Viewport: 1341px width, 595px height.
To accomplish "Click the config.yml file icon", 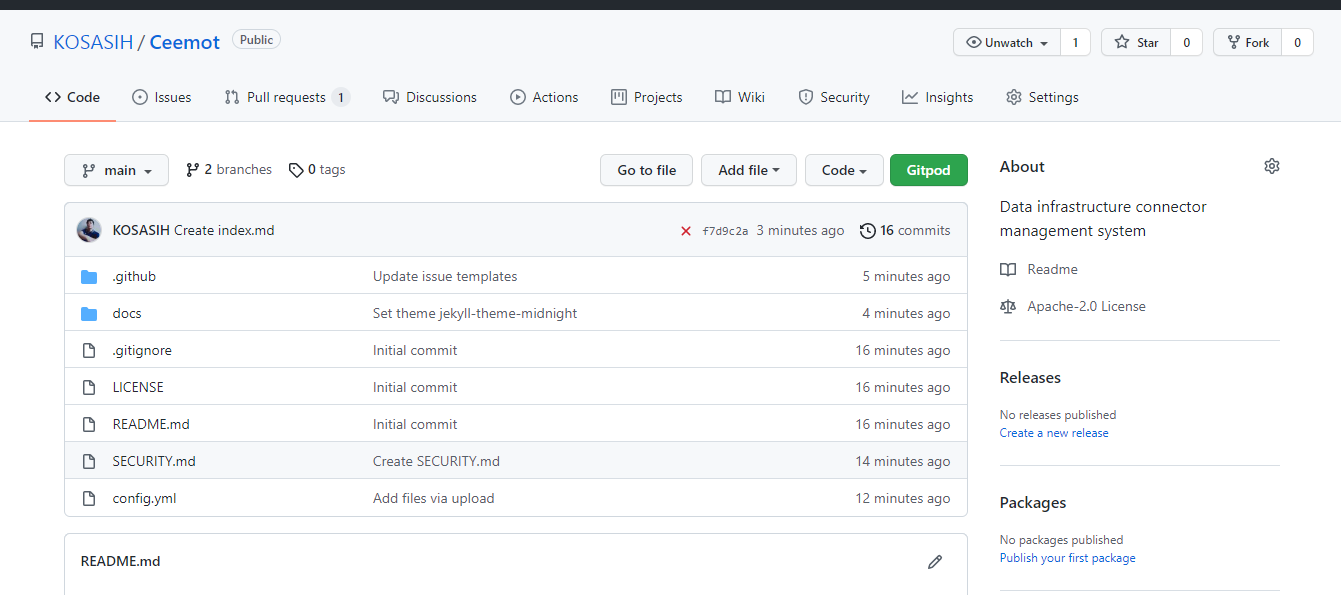I will coord(89,498).
